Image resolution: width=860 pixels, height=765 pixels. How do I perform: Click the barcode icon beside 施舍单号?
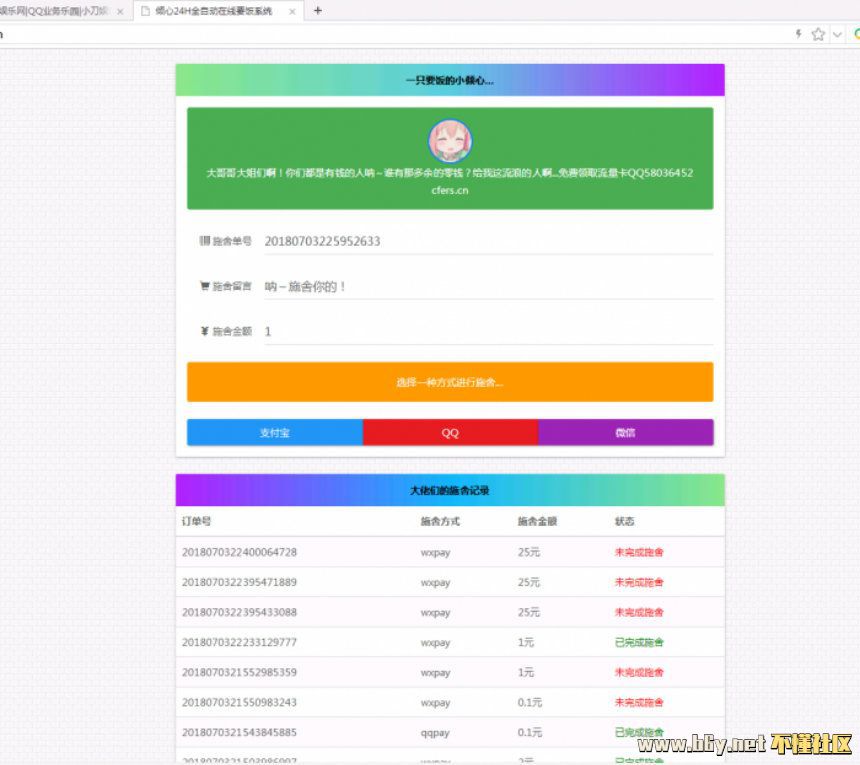coord(205,241)
